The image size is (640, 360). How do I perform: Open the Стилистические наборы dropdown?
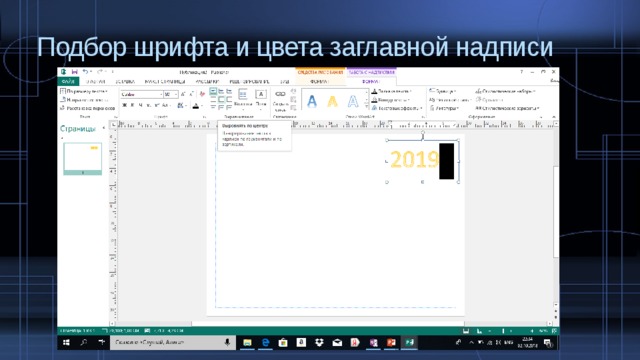[505, 91]
